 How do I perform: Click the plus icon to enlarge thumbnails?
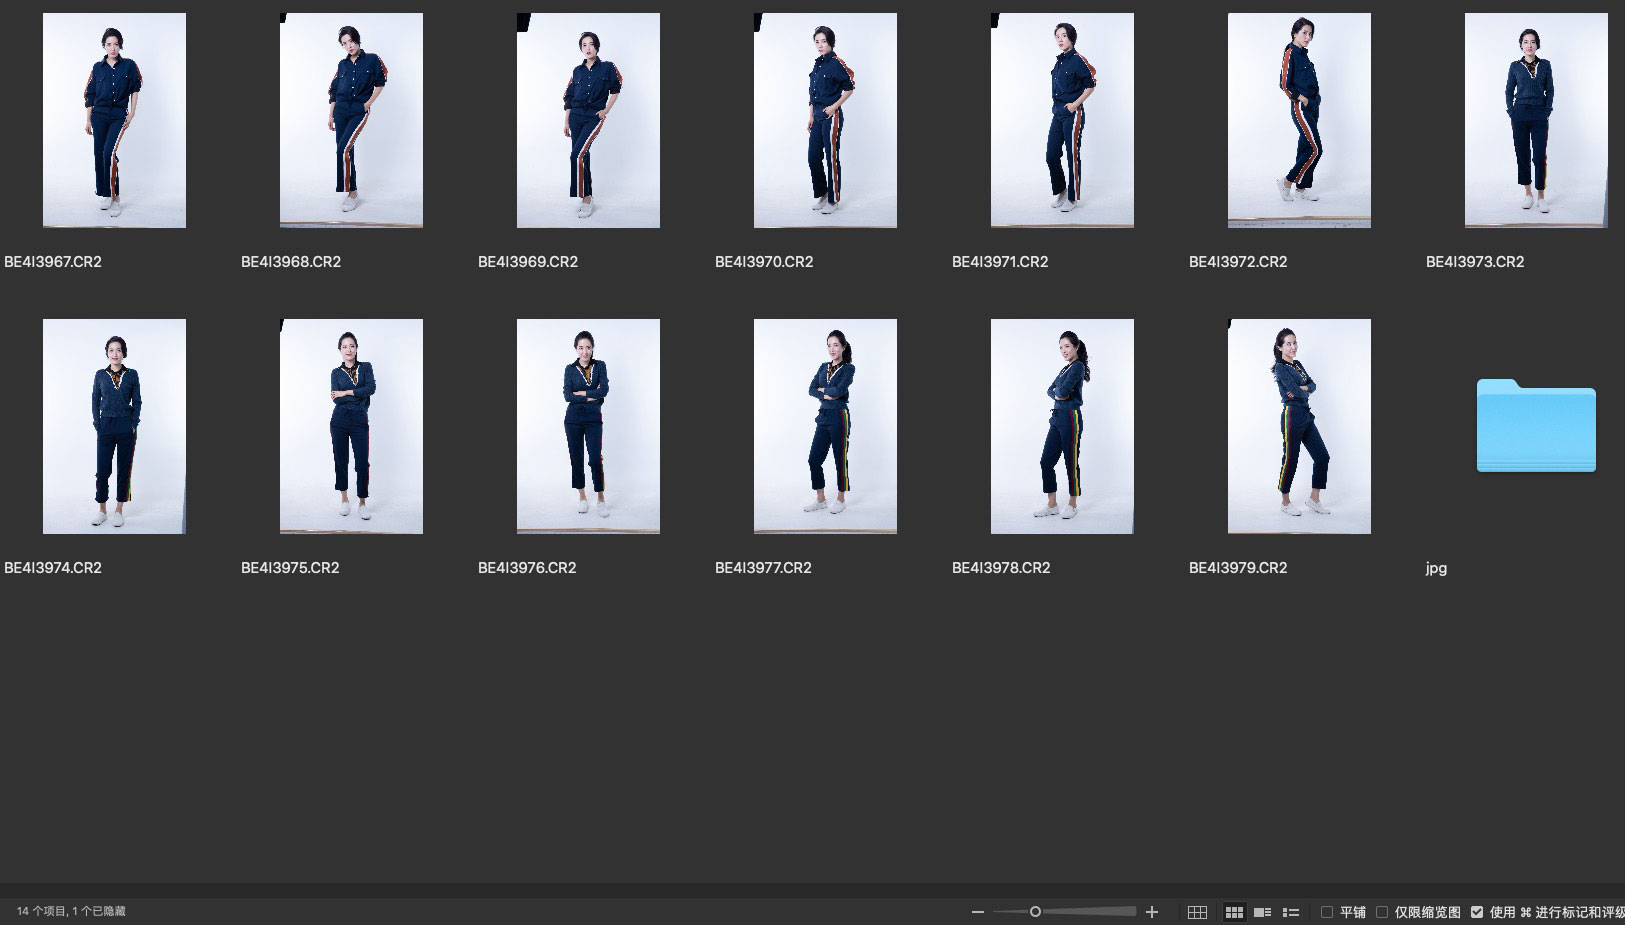pos(1152,912)
